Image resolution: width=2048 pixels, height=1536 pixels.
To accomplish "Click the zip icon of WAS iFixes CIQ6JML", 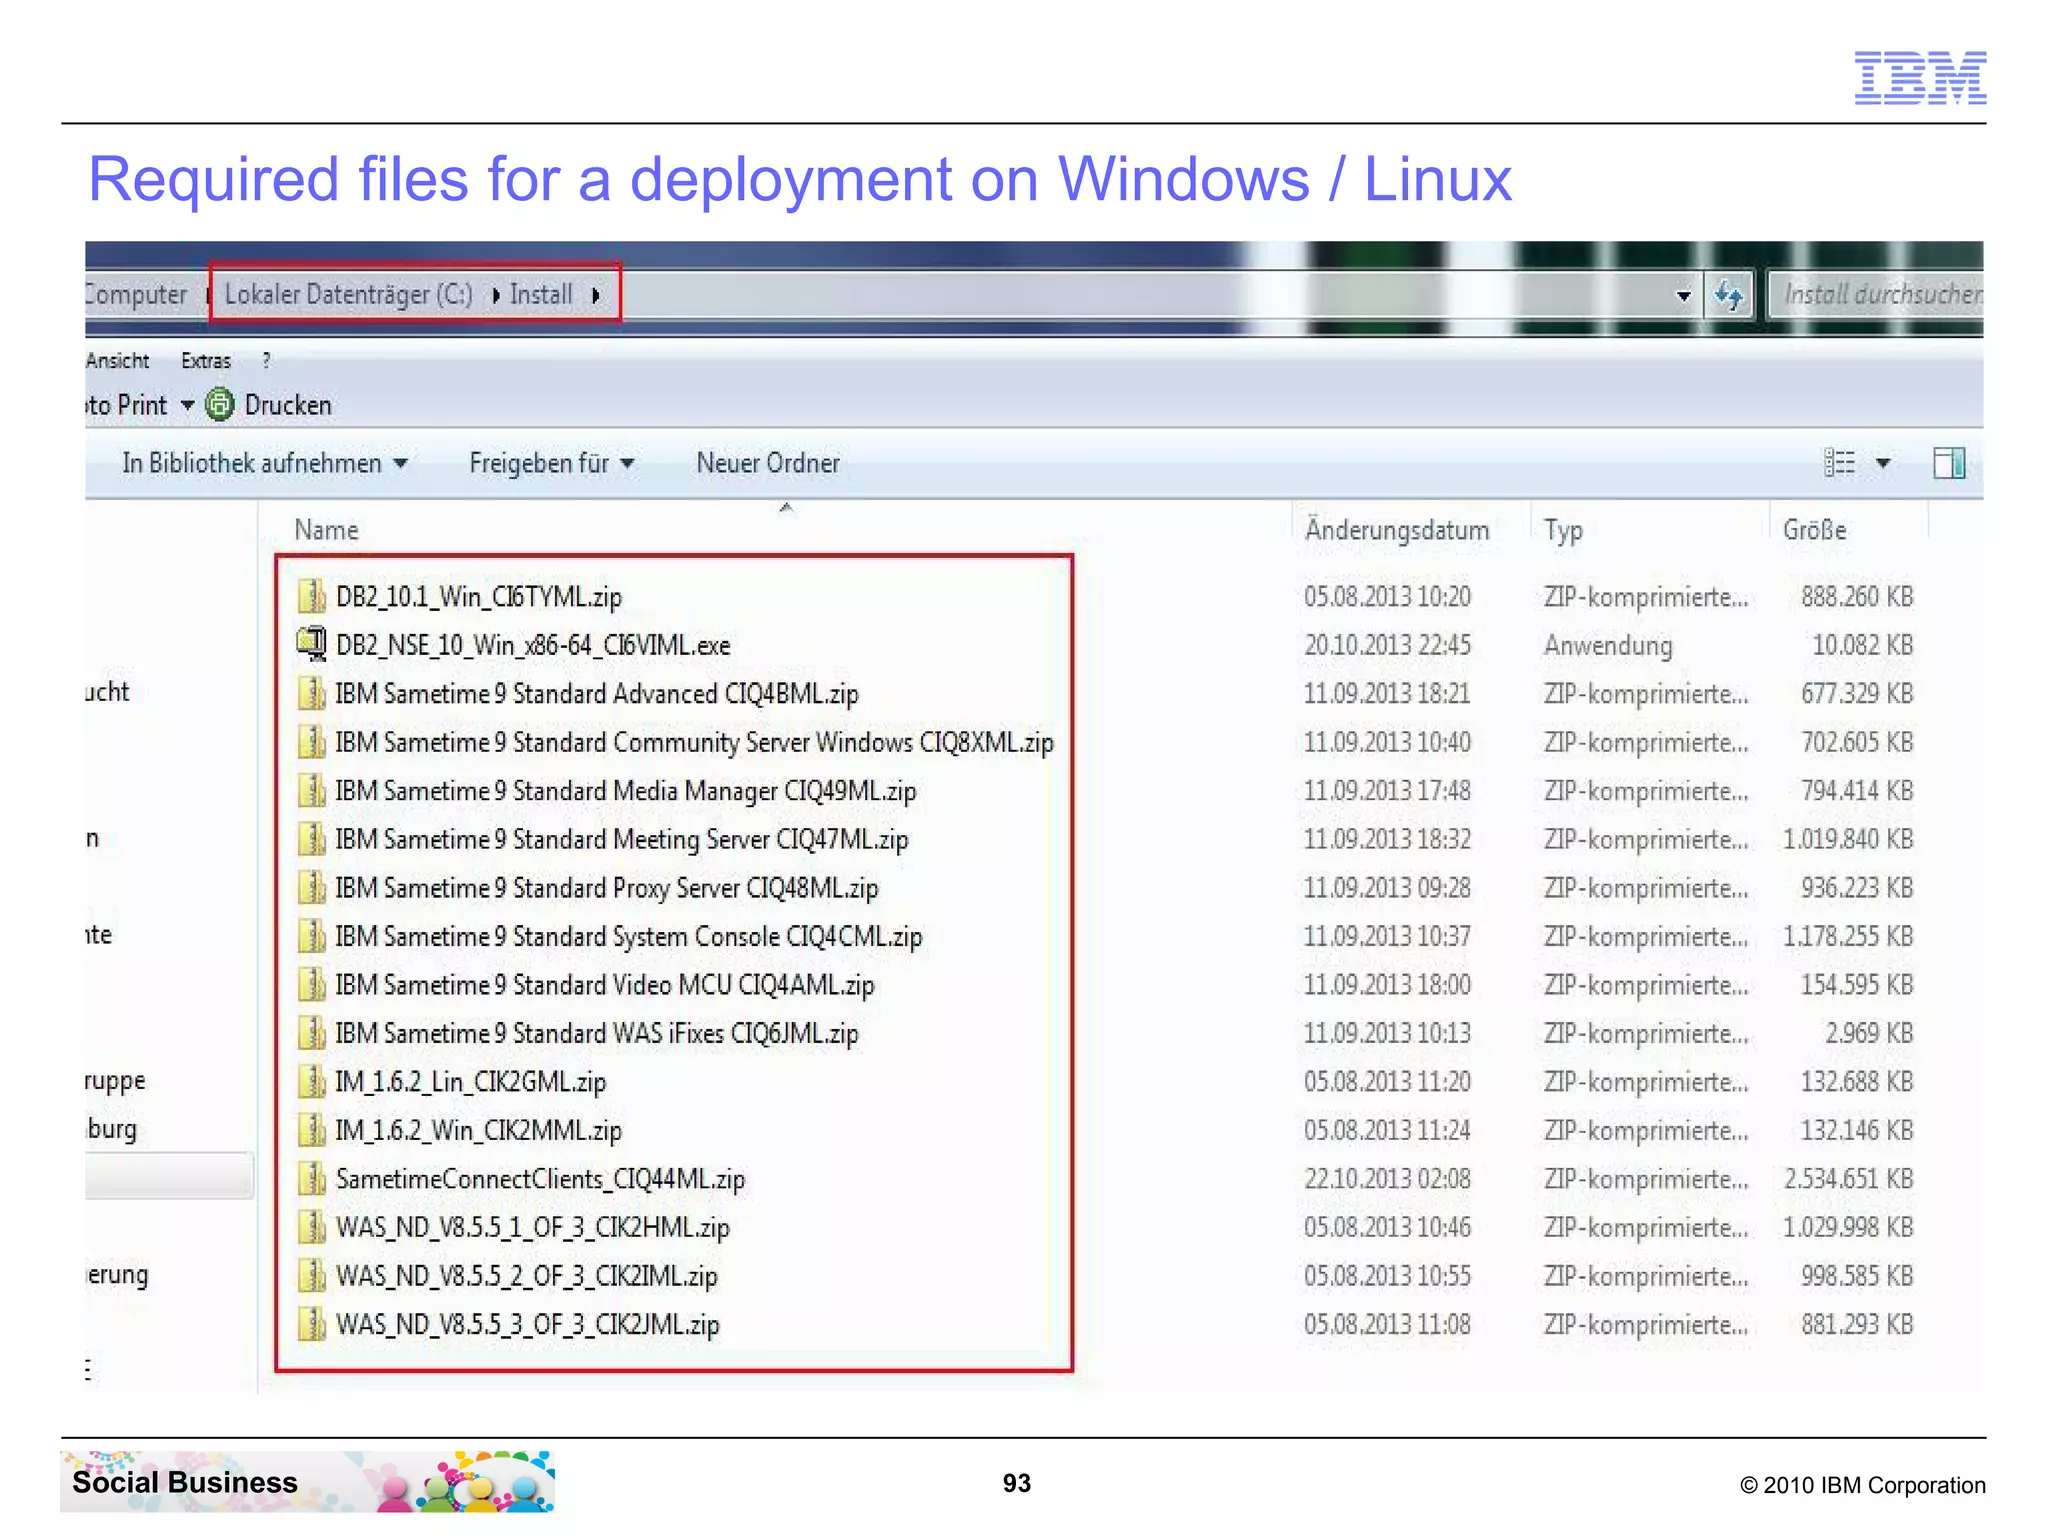I will [x=312, y=1033].
